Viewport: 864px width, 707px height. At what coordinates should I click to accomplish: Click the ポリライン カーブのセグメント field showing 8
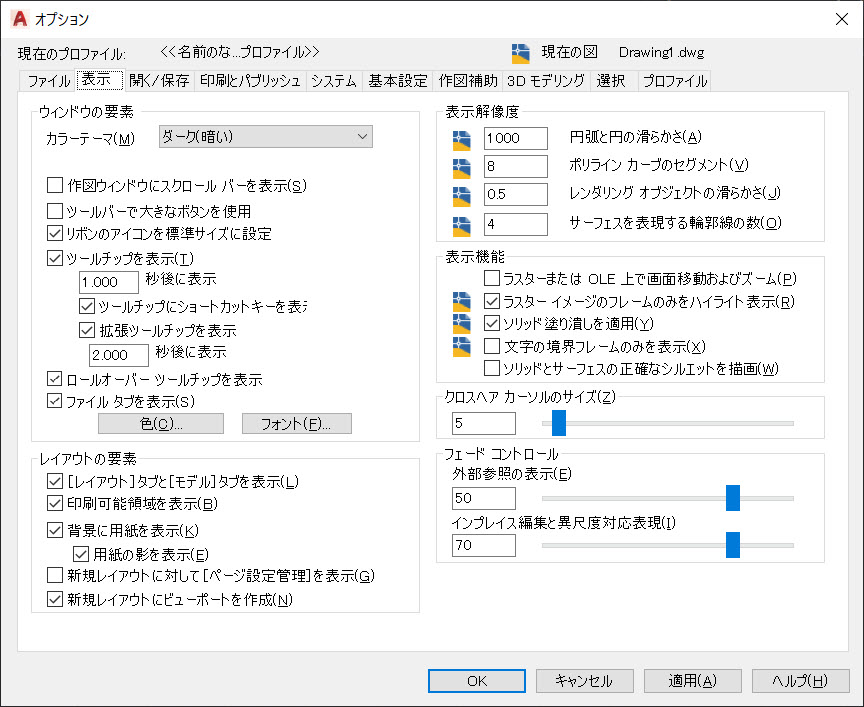[516, 166]
